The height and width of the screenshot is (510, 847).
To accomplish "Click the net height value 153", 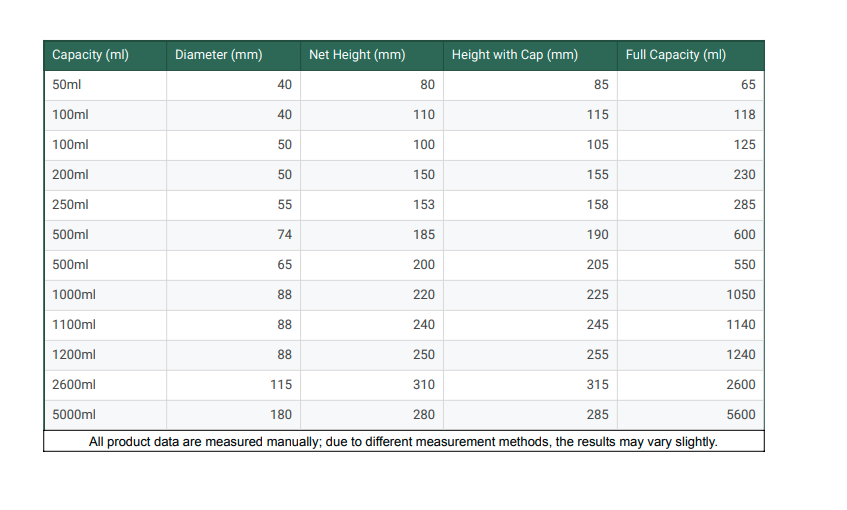I will click(424, 205).
